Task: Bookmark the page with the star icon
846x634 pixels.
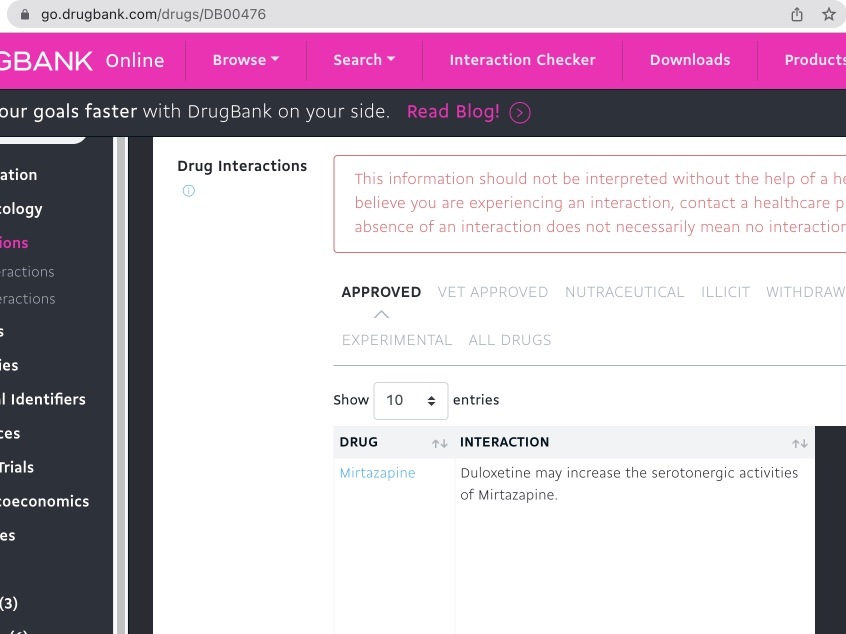Action: pyautogui.click(x=829, y=14)
